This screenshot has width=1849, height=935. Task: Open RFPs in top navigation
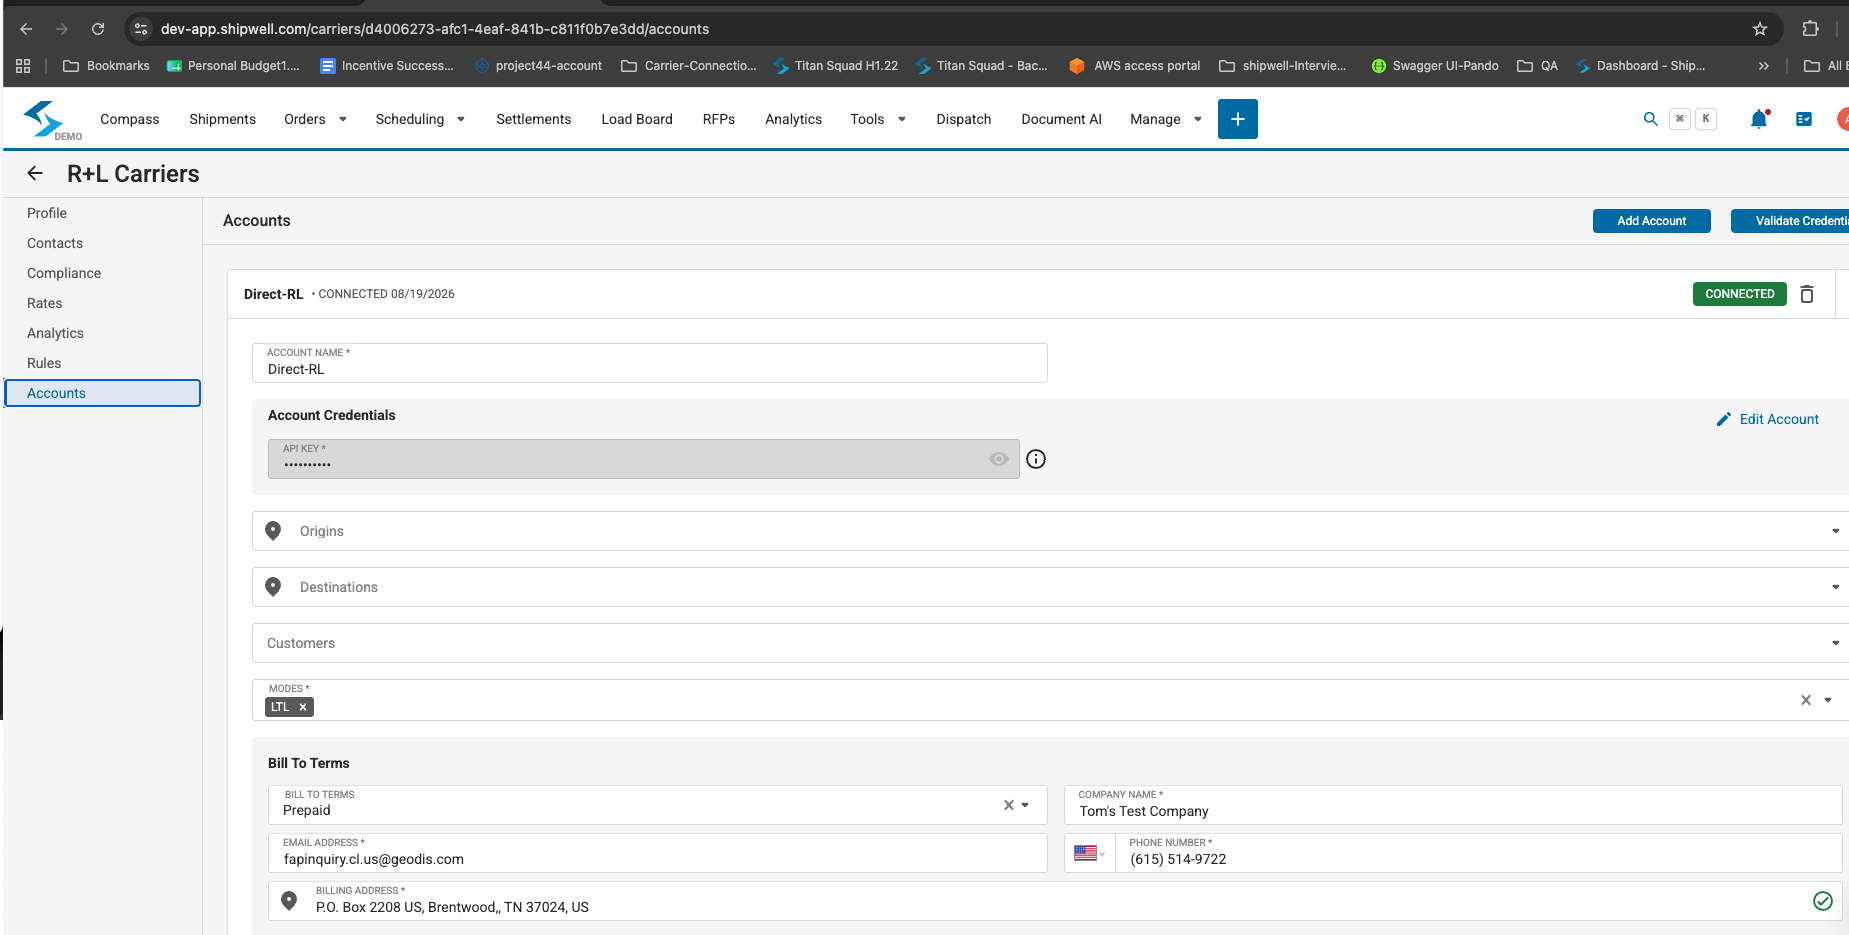(719, 119)
